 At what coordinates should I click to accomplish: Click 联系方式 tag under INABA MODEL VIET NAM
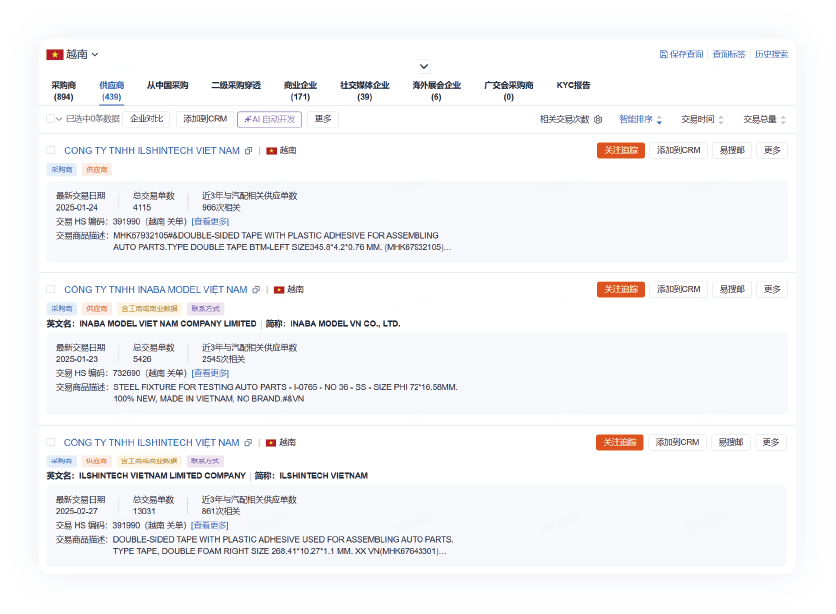click(x=205, y=309)
